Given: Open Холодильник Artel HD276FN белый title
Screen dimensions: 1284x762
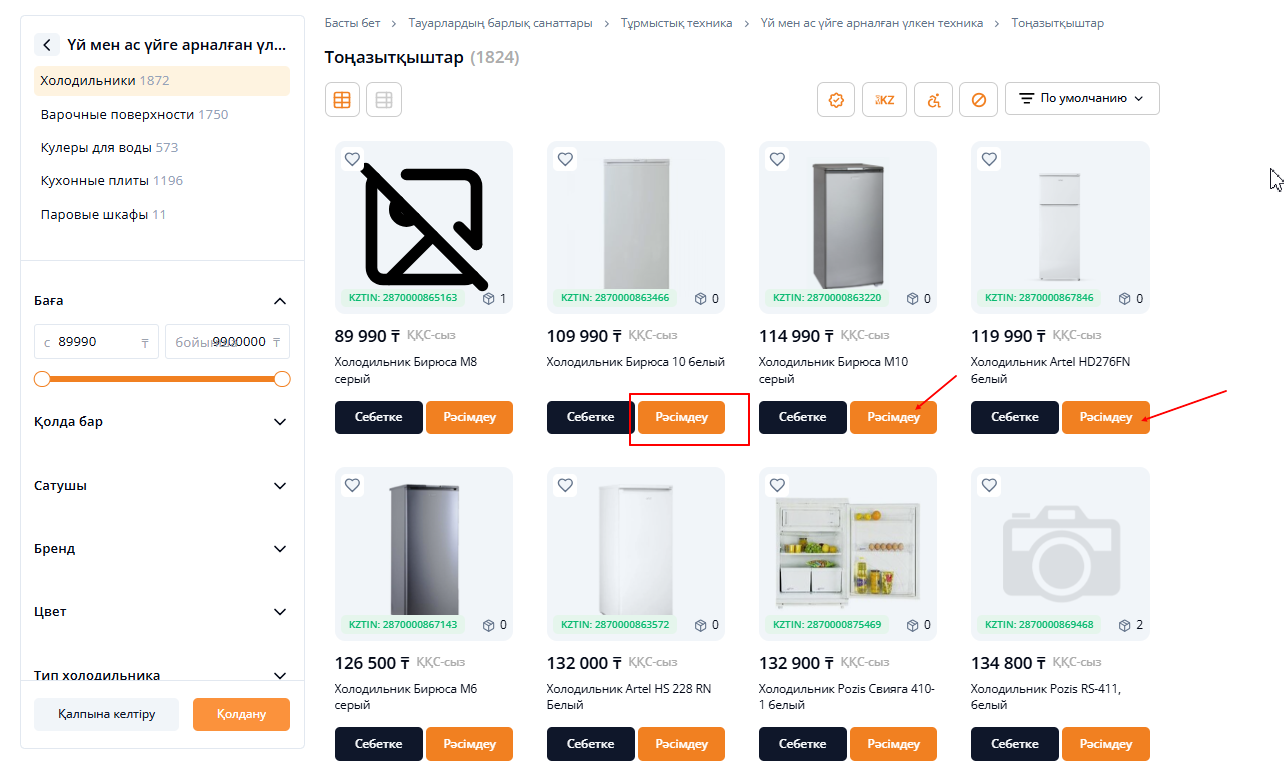Looking at the screenshot, I should (1050, 371).
